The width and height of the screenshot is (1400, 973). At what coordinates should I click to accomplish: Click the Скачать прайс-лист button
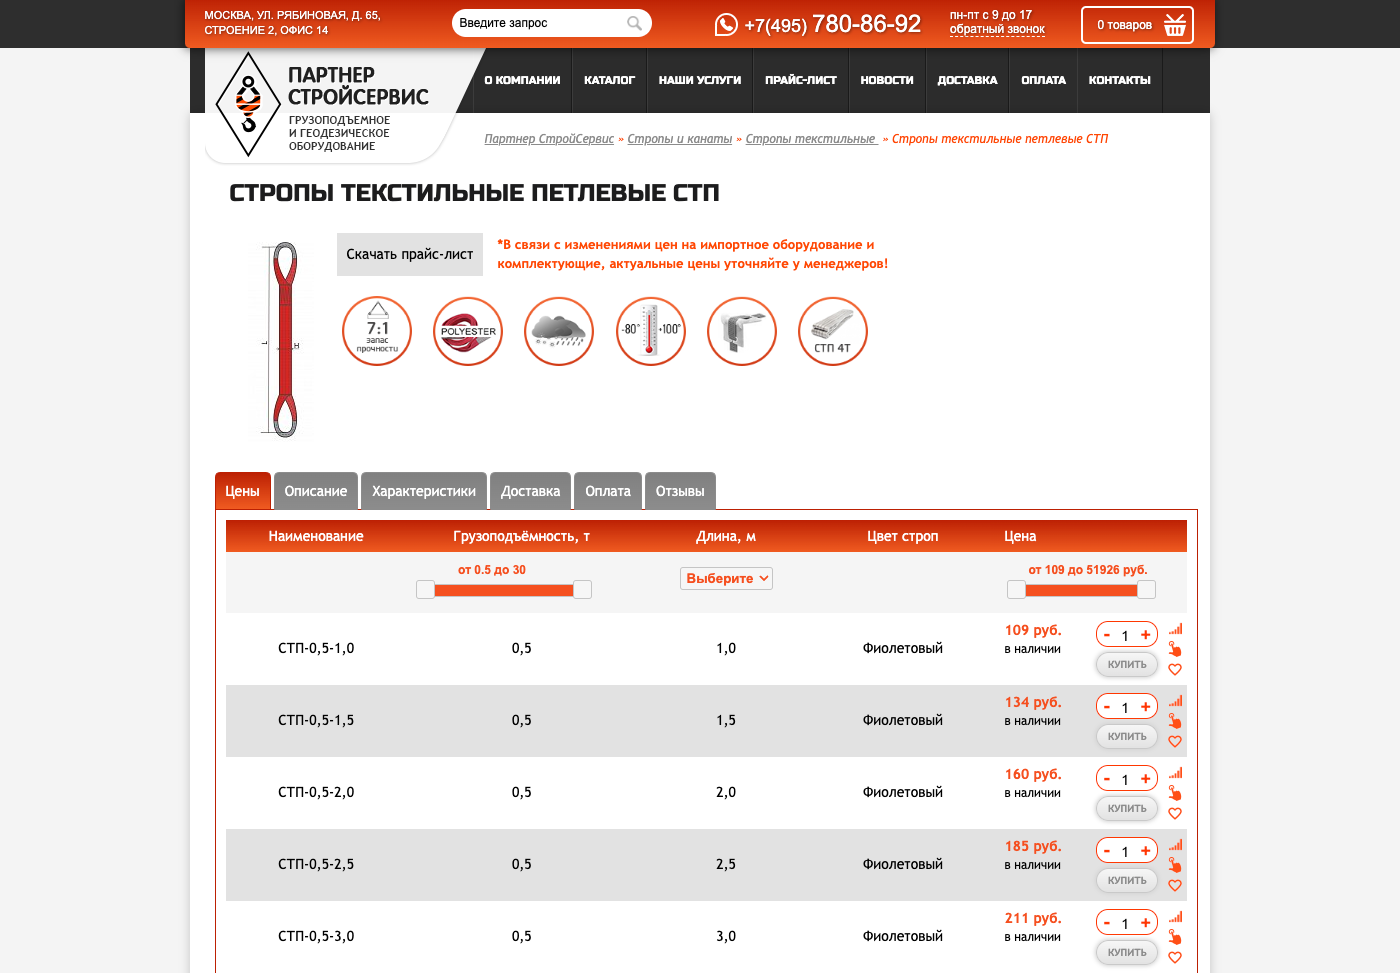click(409, 254)
